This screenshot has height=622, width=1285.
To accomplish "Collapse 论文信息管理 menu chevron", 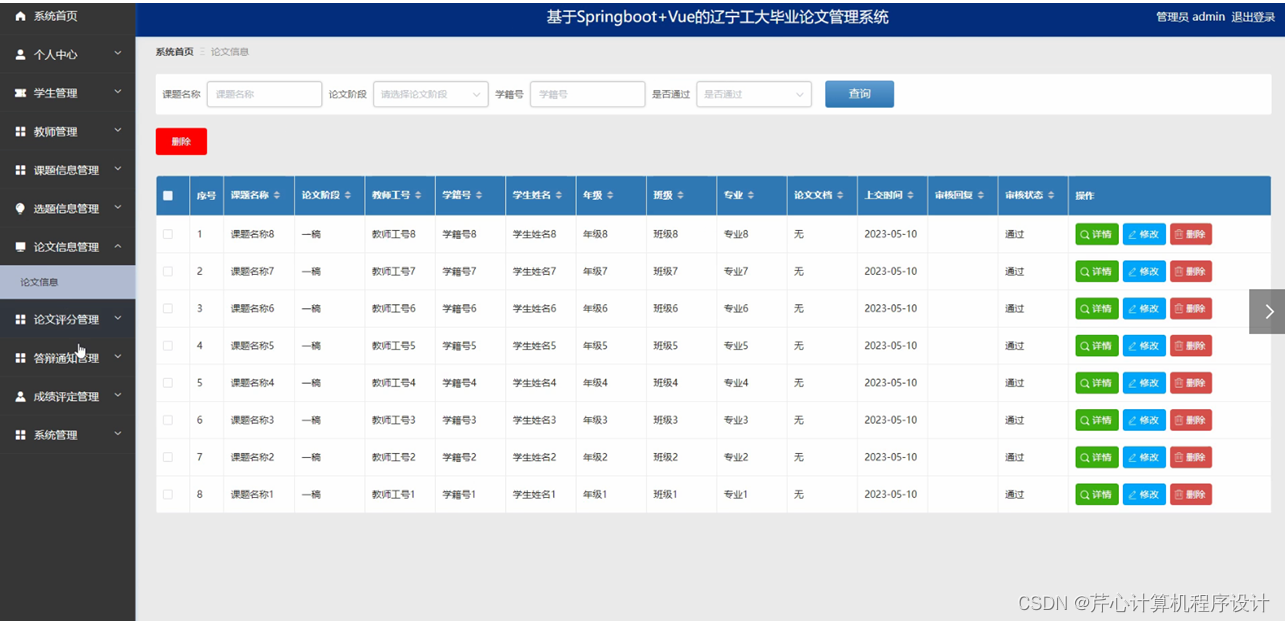I will [x=118, y=245].
